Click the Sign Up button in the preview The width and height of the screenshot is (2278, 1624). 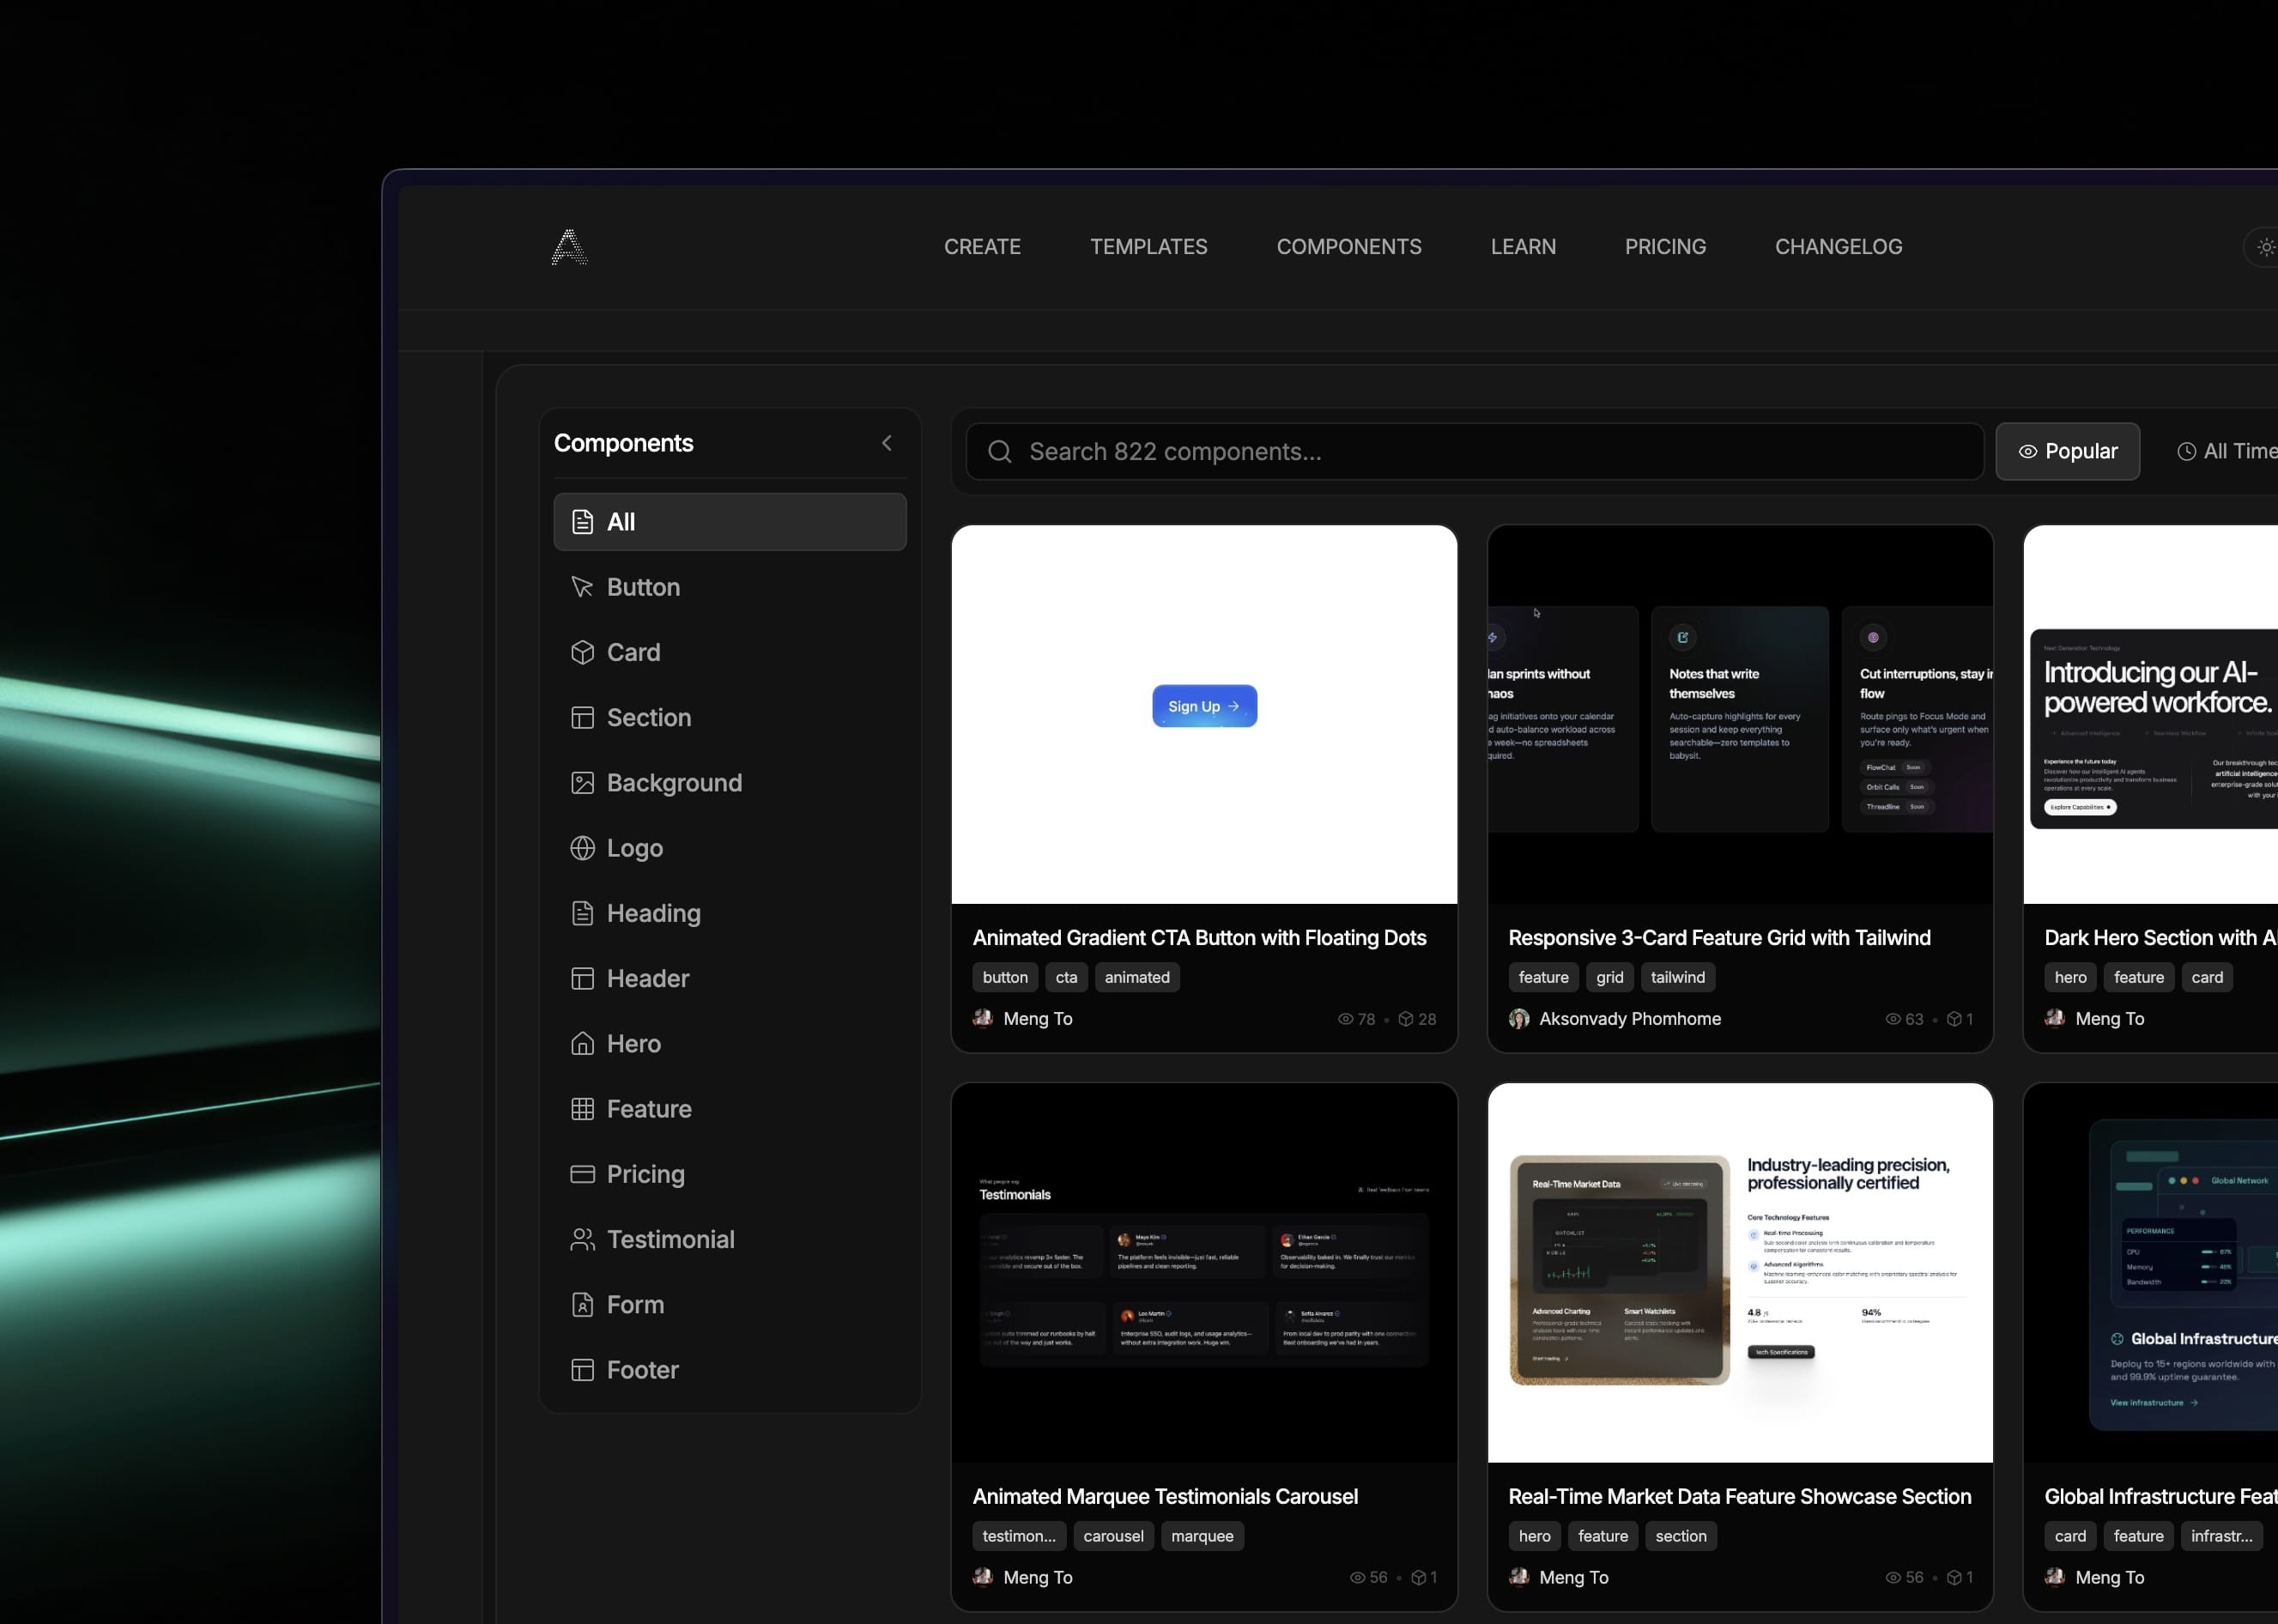click(1203, 706)
